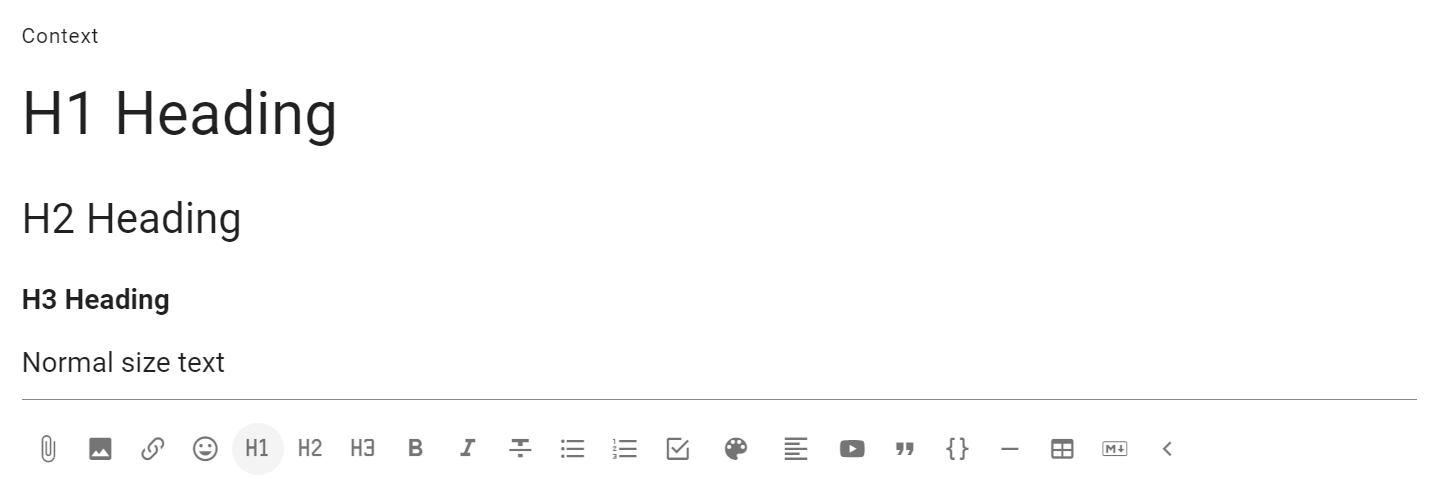The image size is (1440, 501).
Task: Apply strikethrough formatting
Action: coord(520,449)
